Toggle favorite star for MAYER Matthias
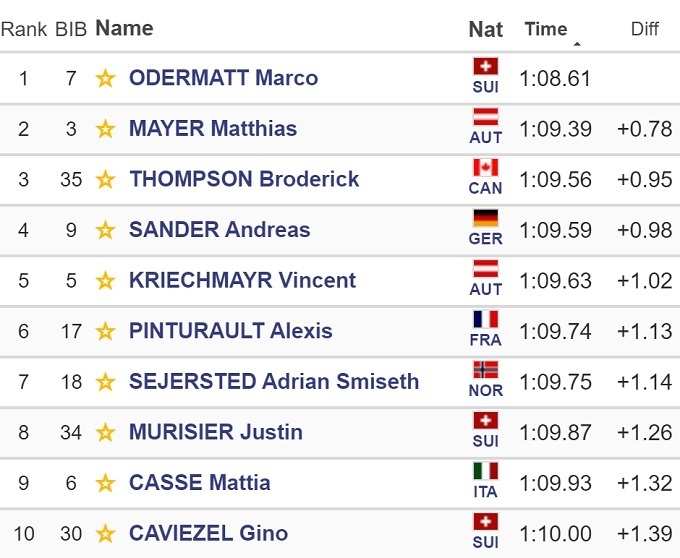This screenshot has width=680, height=558. pos(105,129)
